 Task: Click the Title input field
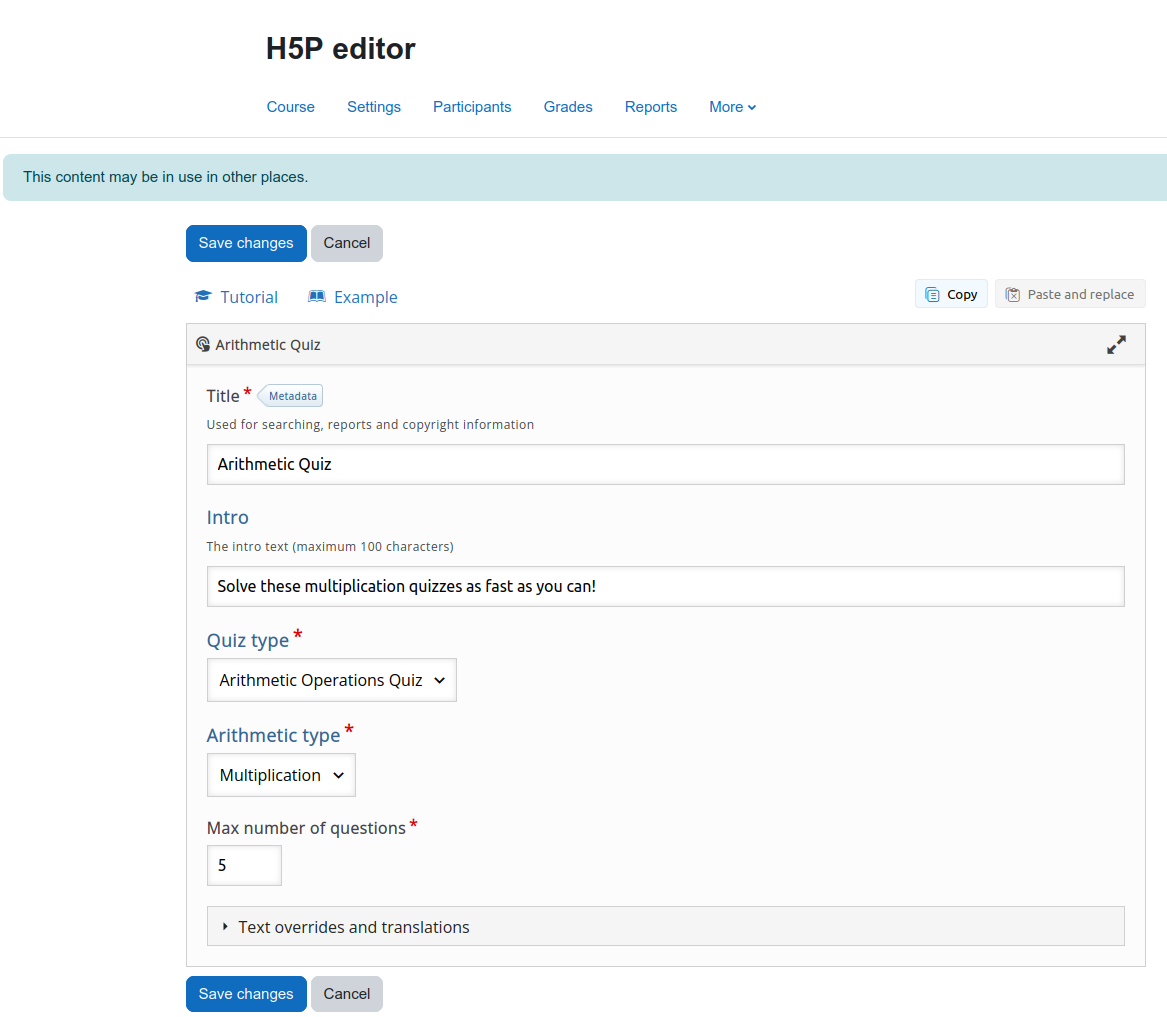tap(665, 465)
